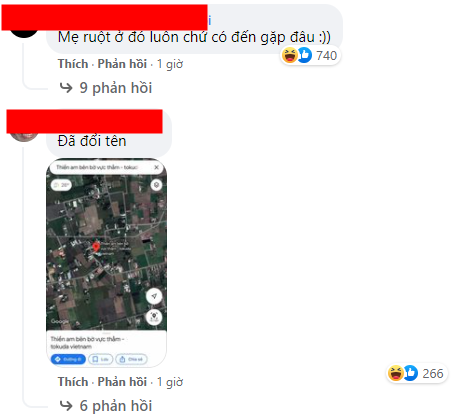The image size is (456, 415).
Task: Click the map layers icon in screenshot
Action: [x=156, y=185]
